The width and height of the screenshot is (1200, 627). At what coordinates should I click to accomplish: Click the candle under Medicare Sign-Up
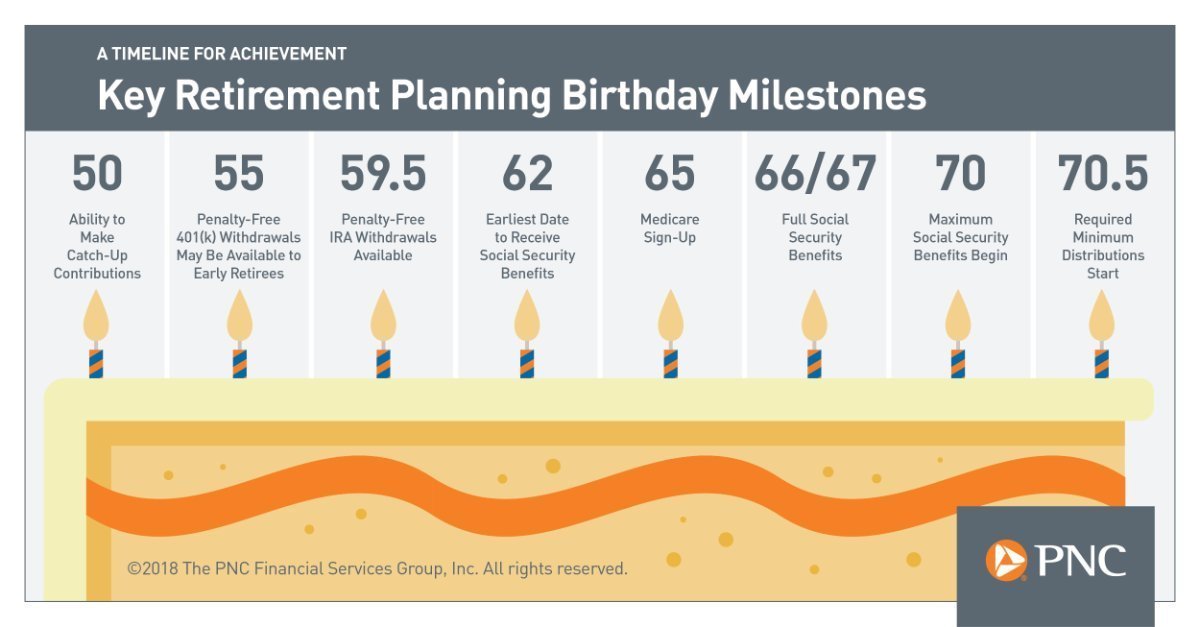pos(670,334)
